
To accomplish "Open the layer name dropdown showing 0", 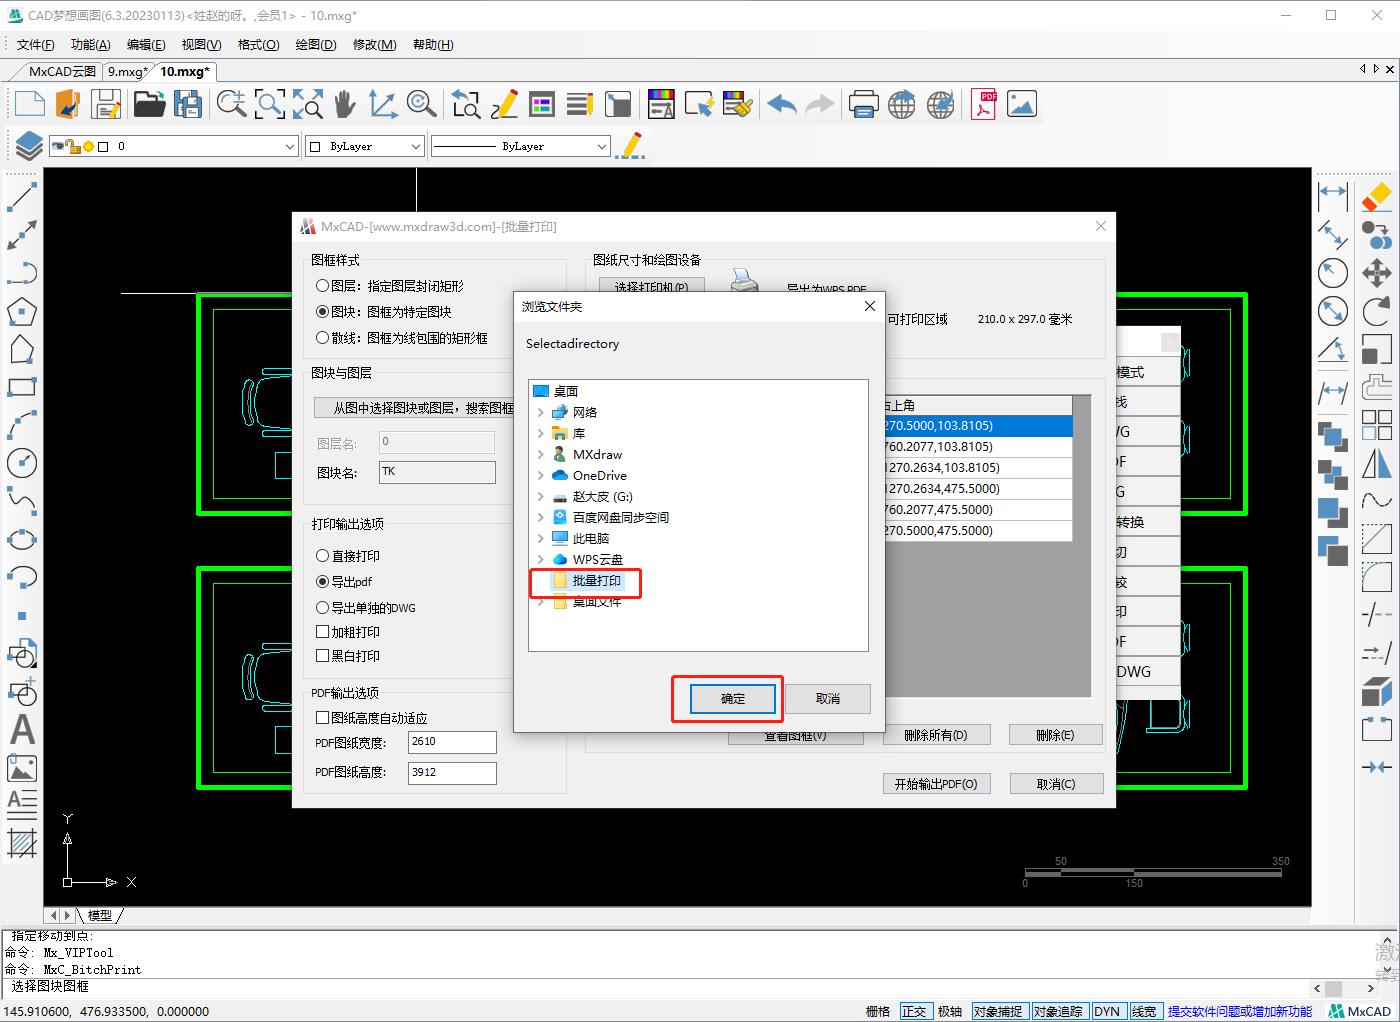I will click(x=289, y=147).
